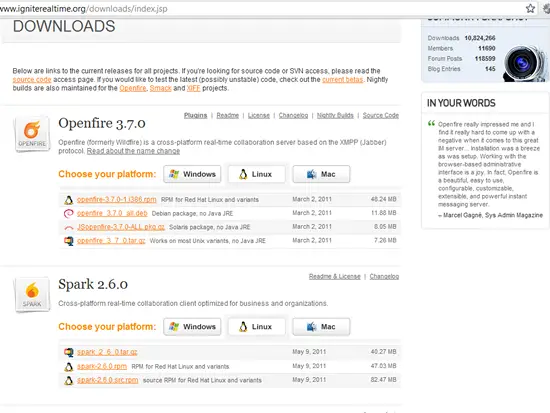Open Spark Readme & License link
Screen dimensions: 550x413
pos(335,277)
